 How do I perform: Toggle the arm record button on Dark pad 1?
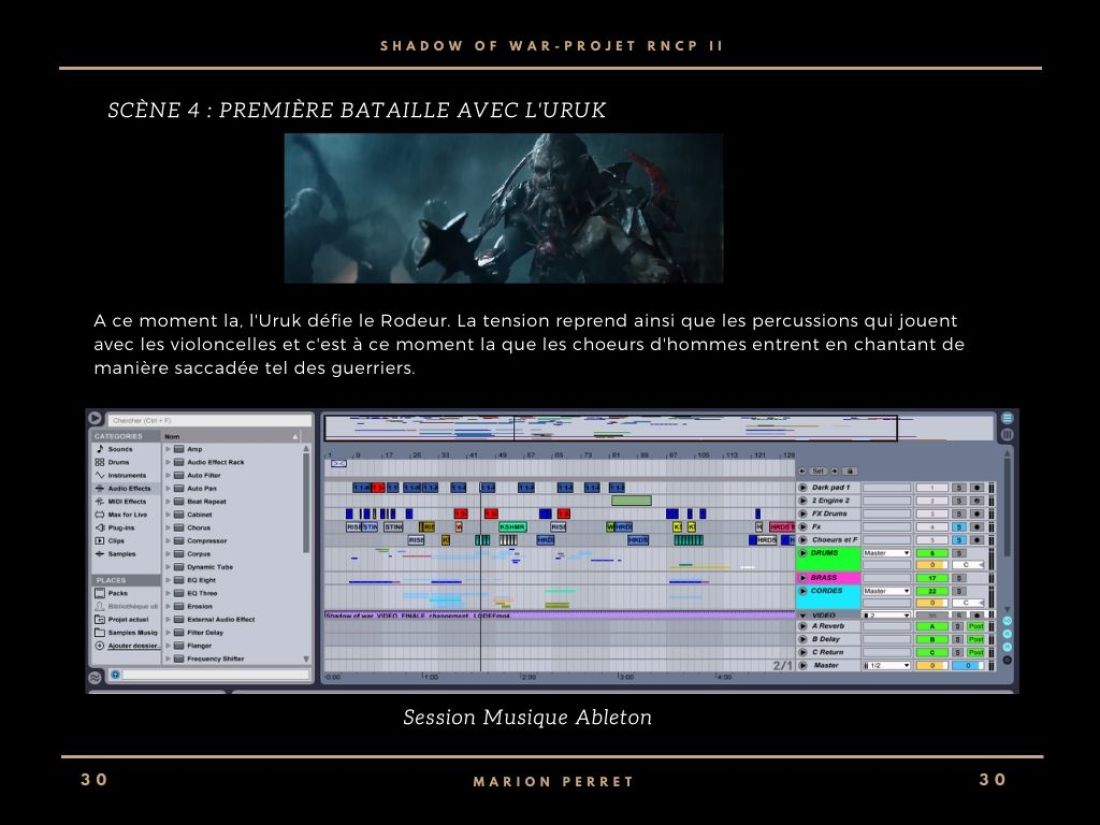976,487
